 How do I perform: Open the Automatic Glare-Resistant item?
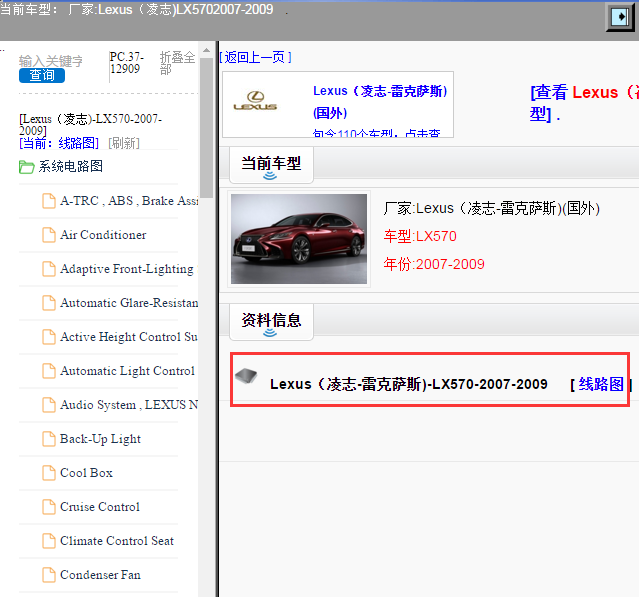(129, 303)
